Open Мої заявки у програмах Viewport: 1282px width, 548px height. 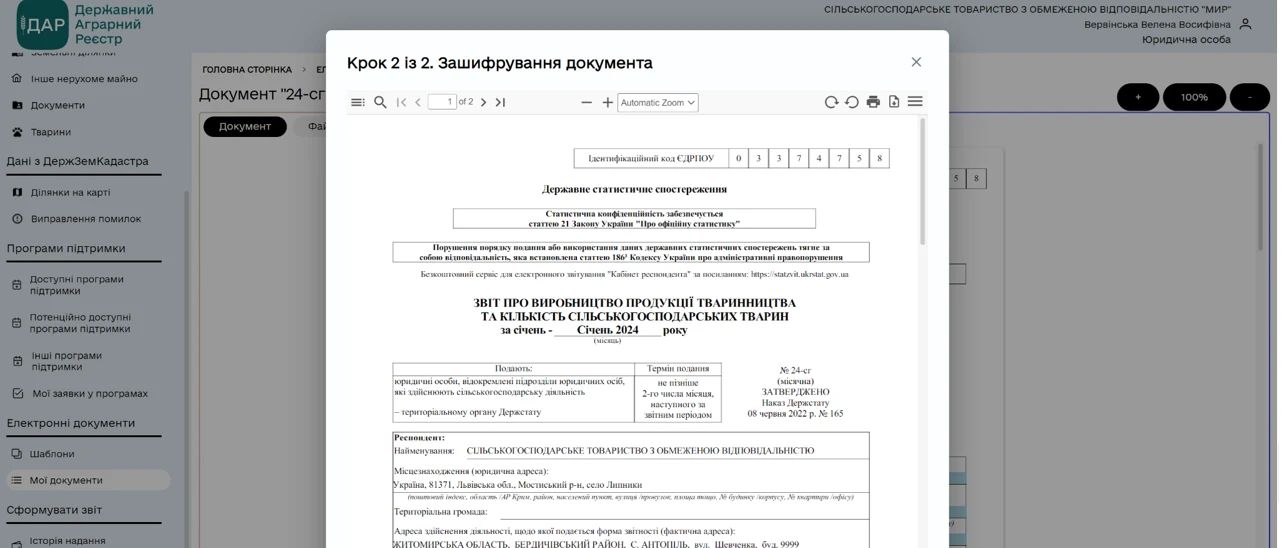pyautogui.click(x=90, y=395)
